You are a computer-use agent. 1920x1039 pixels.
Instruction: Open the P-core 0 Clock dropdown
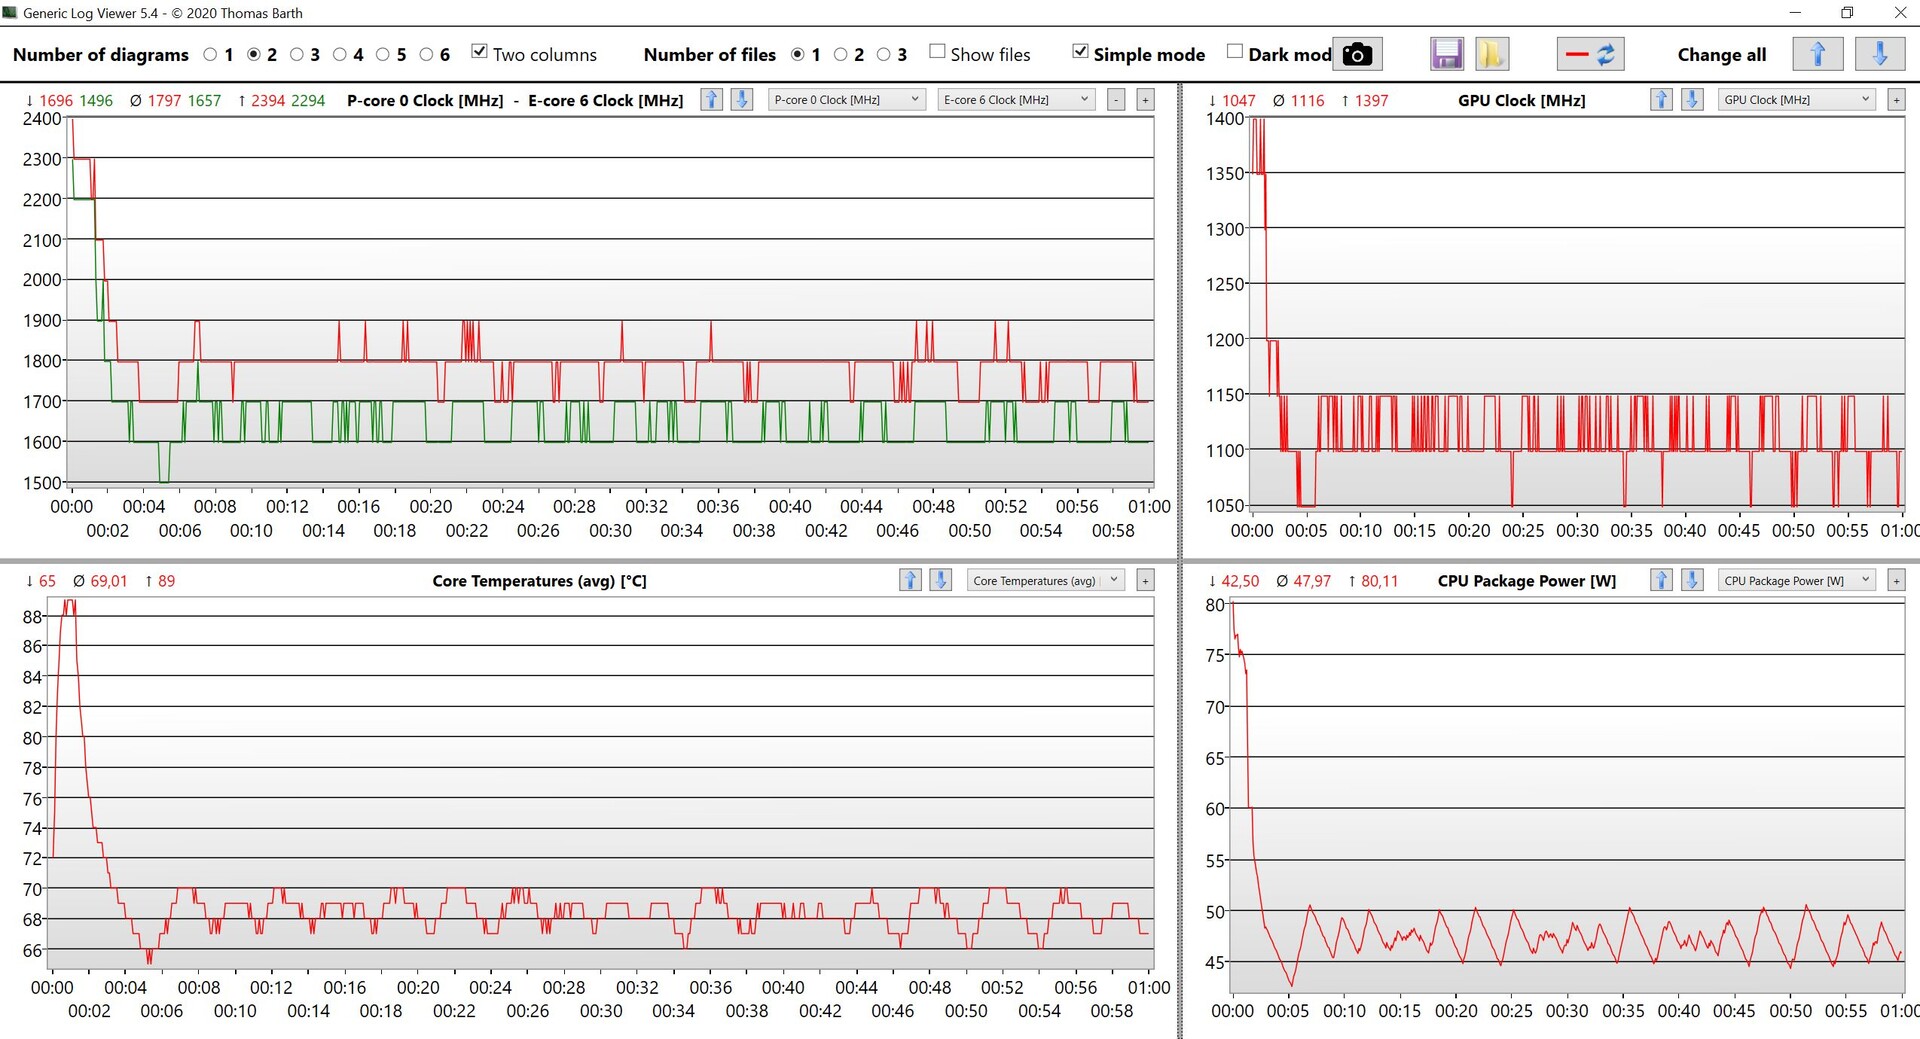point(846,100)
